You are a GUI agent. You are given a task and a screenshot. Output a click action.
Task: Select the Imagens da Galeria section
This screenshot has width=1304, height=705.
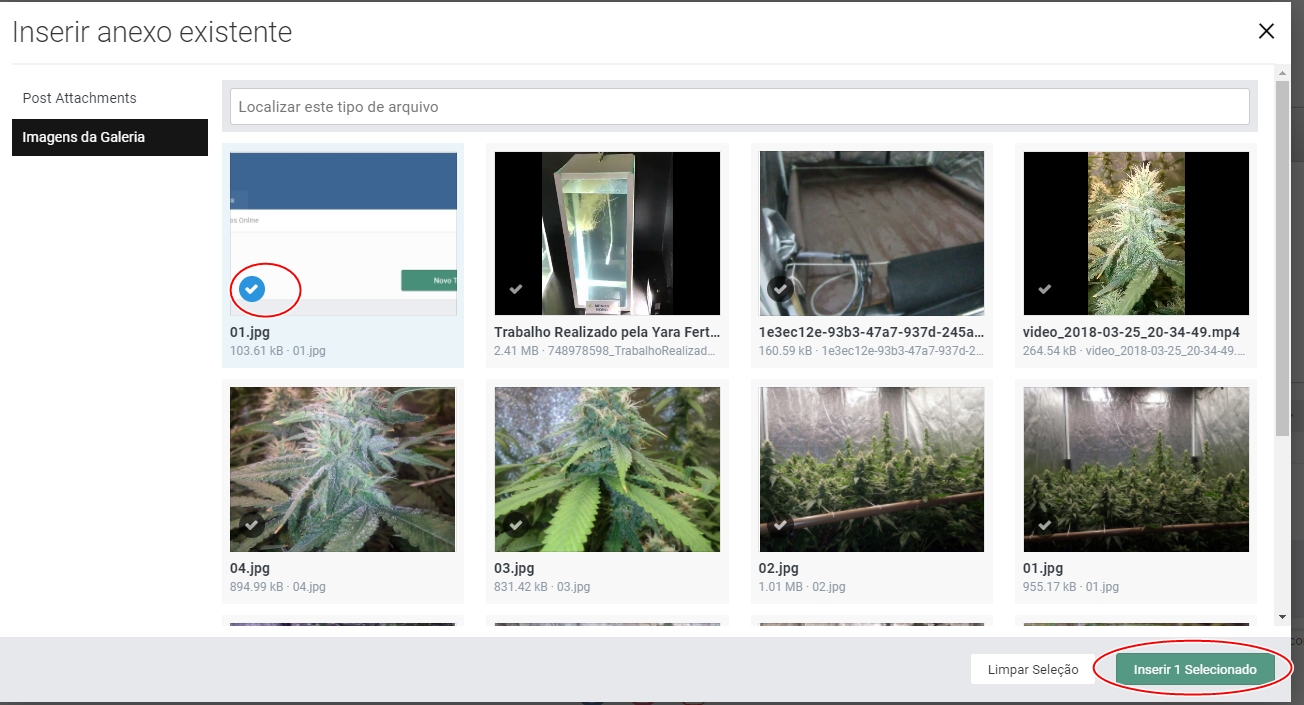pyautogui.click(x=110, y=137)
